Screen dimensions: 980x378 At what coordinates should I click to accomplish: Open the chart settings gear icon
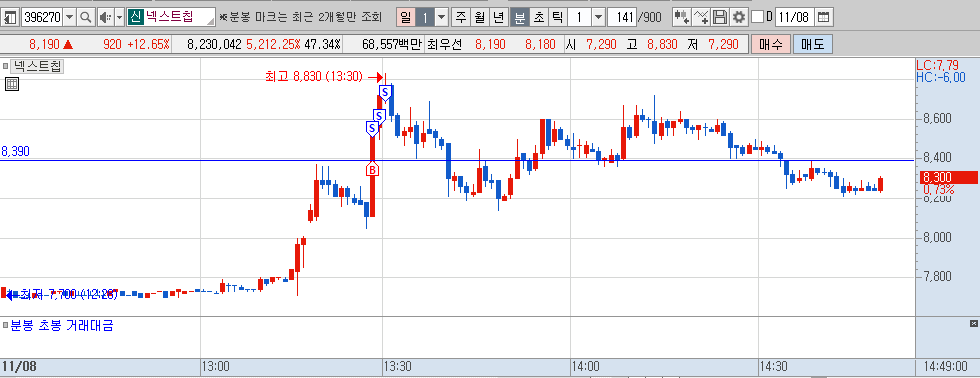[739, 17]
